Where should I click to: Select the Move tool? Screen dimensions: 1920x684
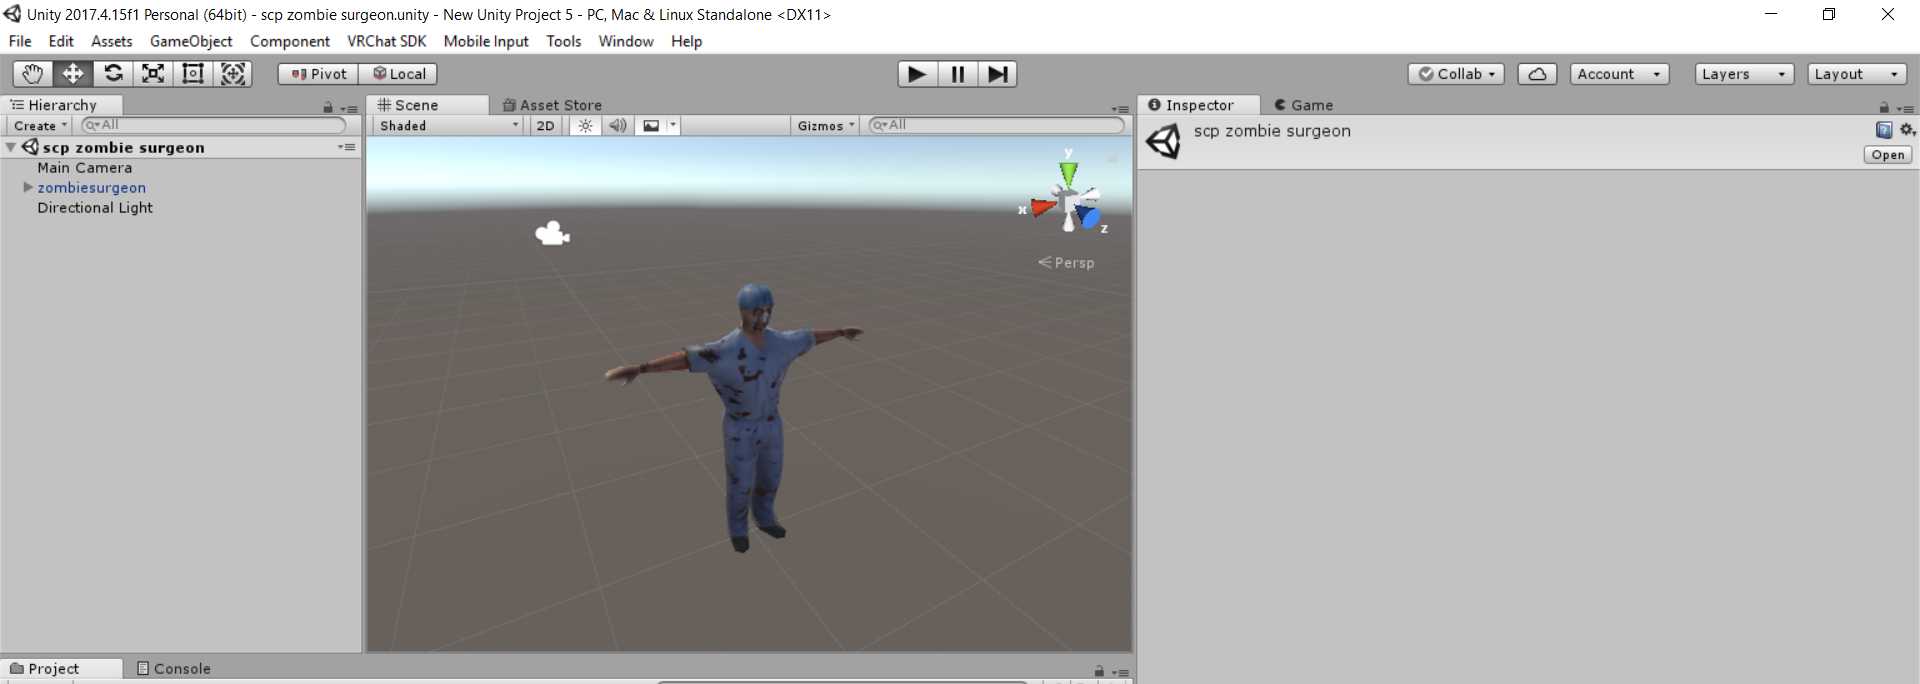coord(73,74)
